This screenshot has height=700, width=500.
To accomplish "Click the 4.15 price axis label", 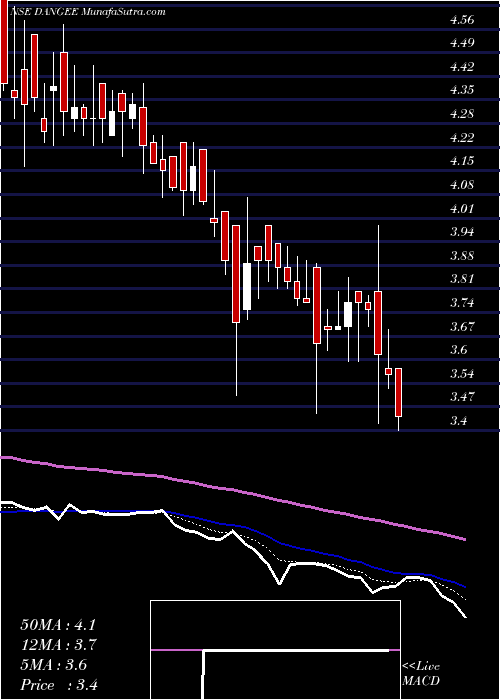I will [462, 161].
